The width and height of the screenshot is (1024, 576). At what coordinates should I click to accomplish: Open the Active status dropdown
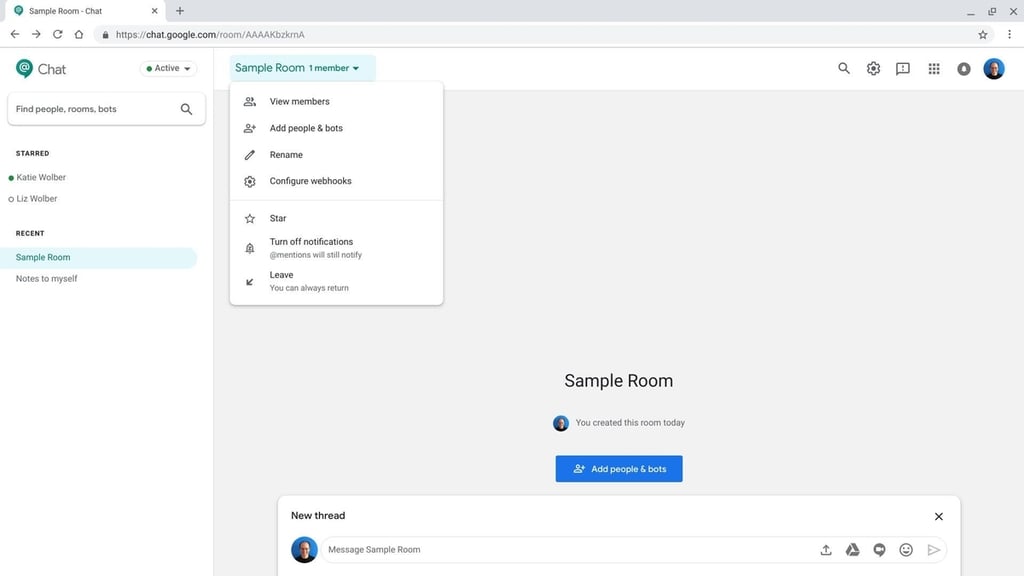tap(168, 69)
